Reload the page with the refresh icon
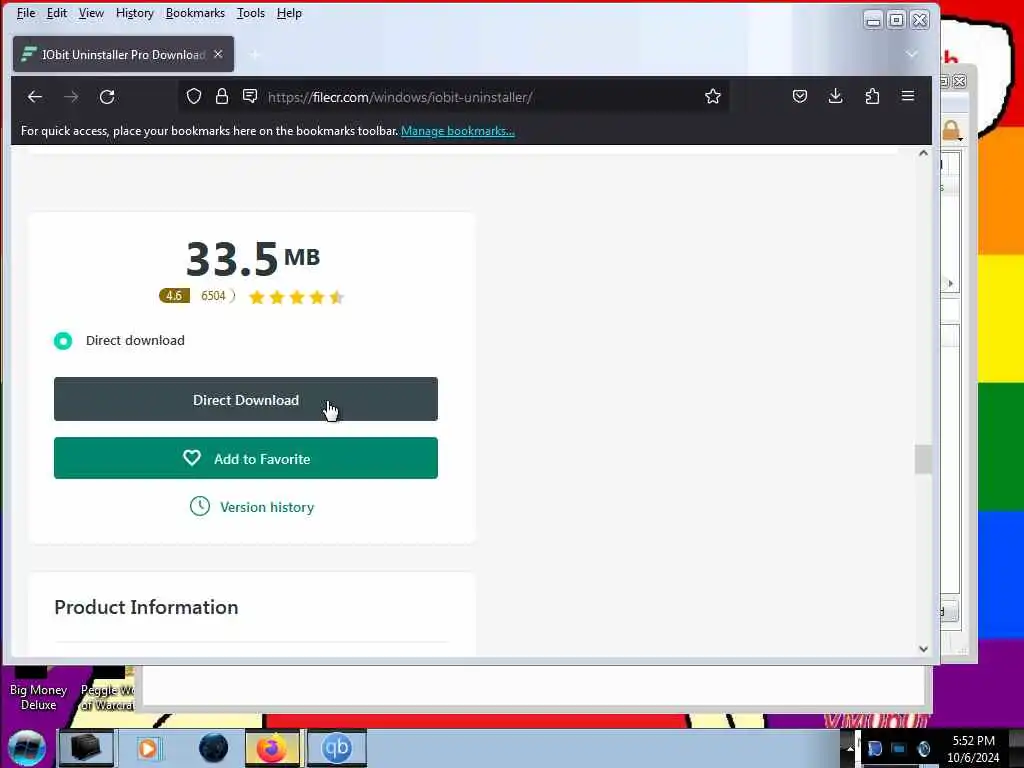This screenshot has width=1024, height=768. [107, 97]
